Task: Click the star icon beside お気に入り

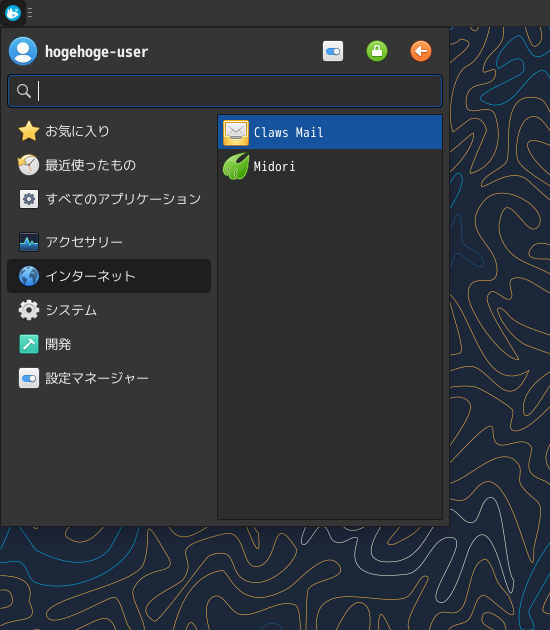Action: point(29,131)
